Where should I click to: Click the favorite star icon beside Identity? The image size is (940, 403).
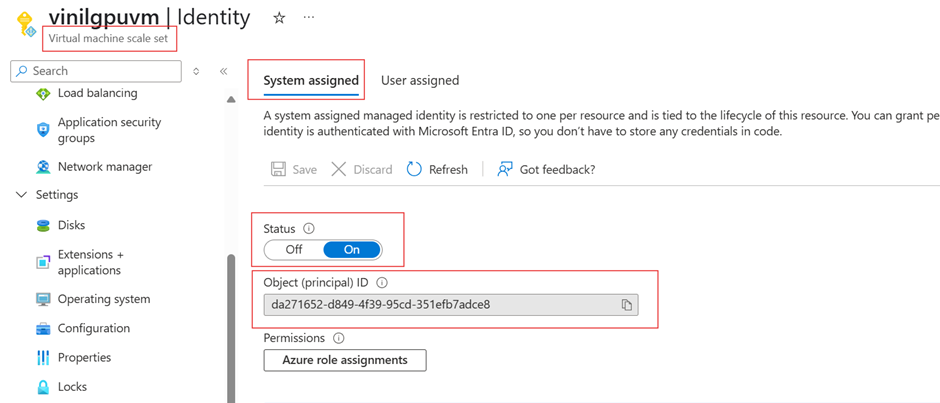click(279, 18)
